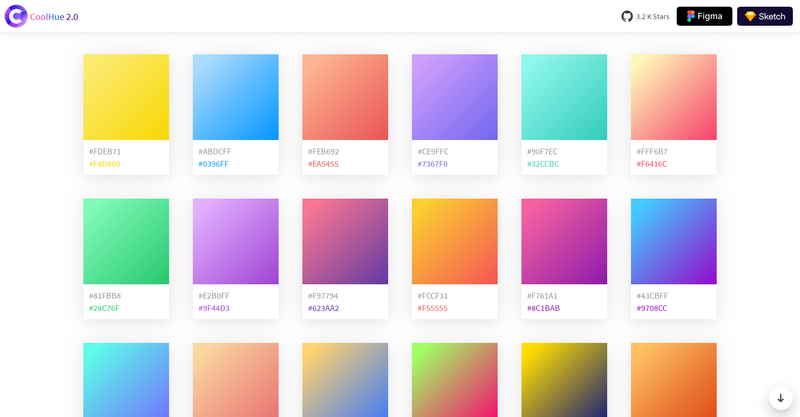Click the scroll-down arrow button

[781, 398]
